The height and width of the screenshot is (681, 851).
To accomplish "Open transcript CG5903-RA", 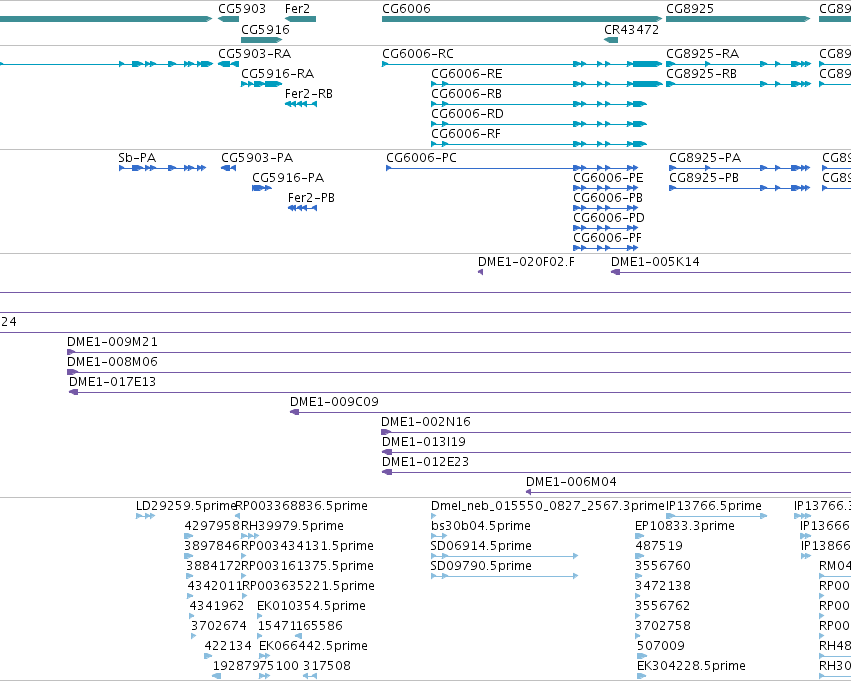I will 255,54.
